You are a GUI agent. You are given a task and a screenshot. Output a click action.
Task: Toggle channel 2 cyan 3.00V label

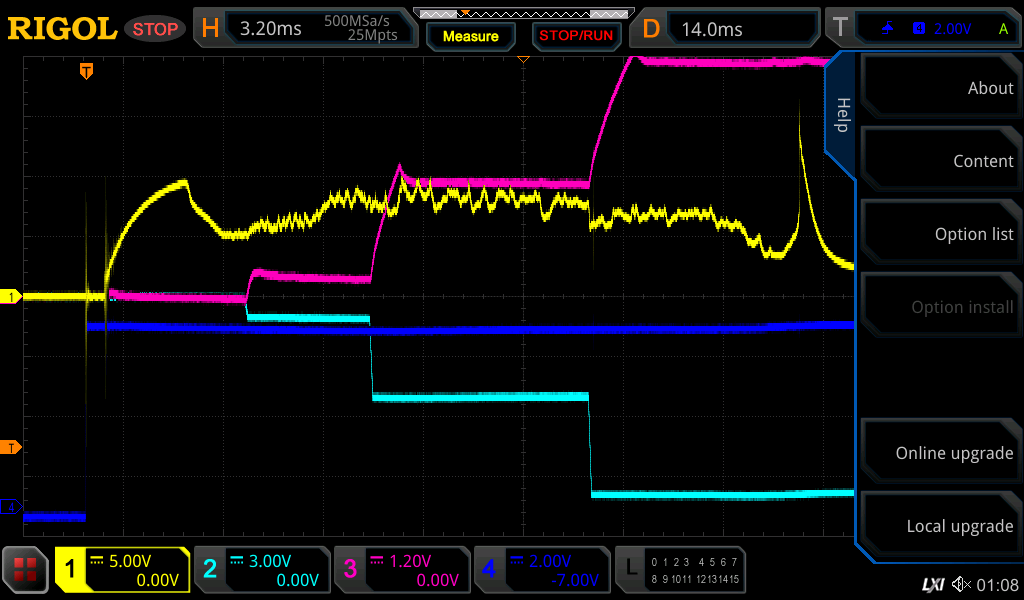click(261, 570)
